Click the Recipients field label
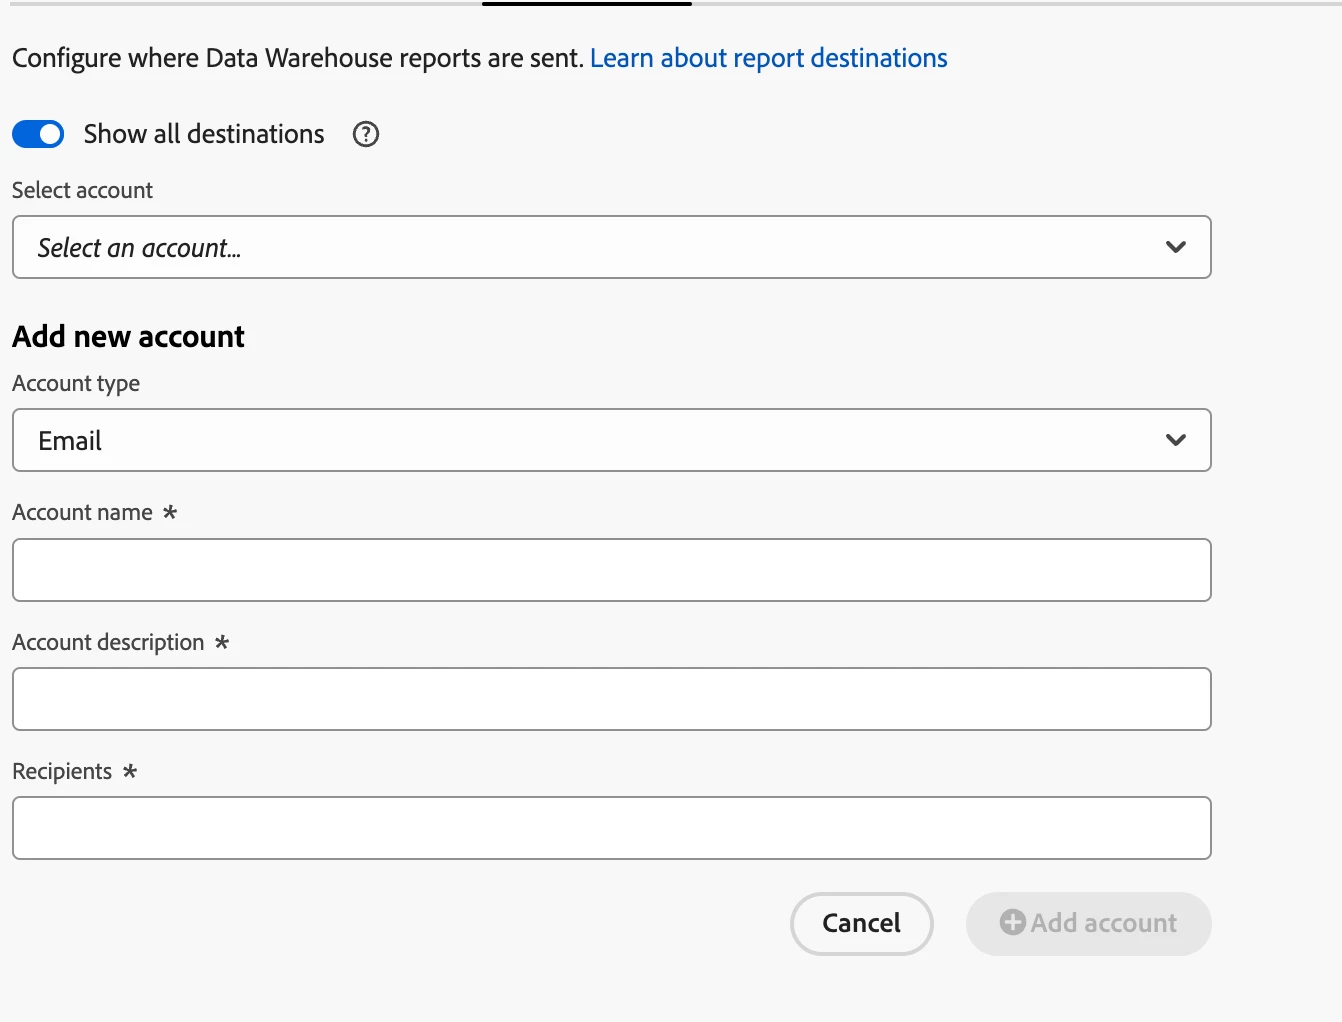 [62, 771]
